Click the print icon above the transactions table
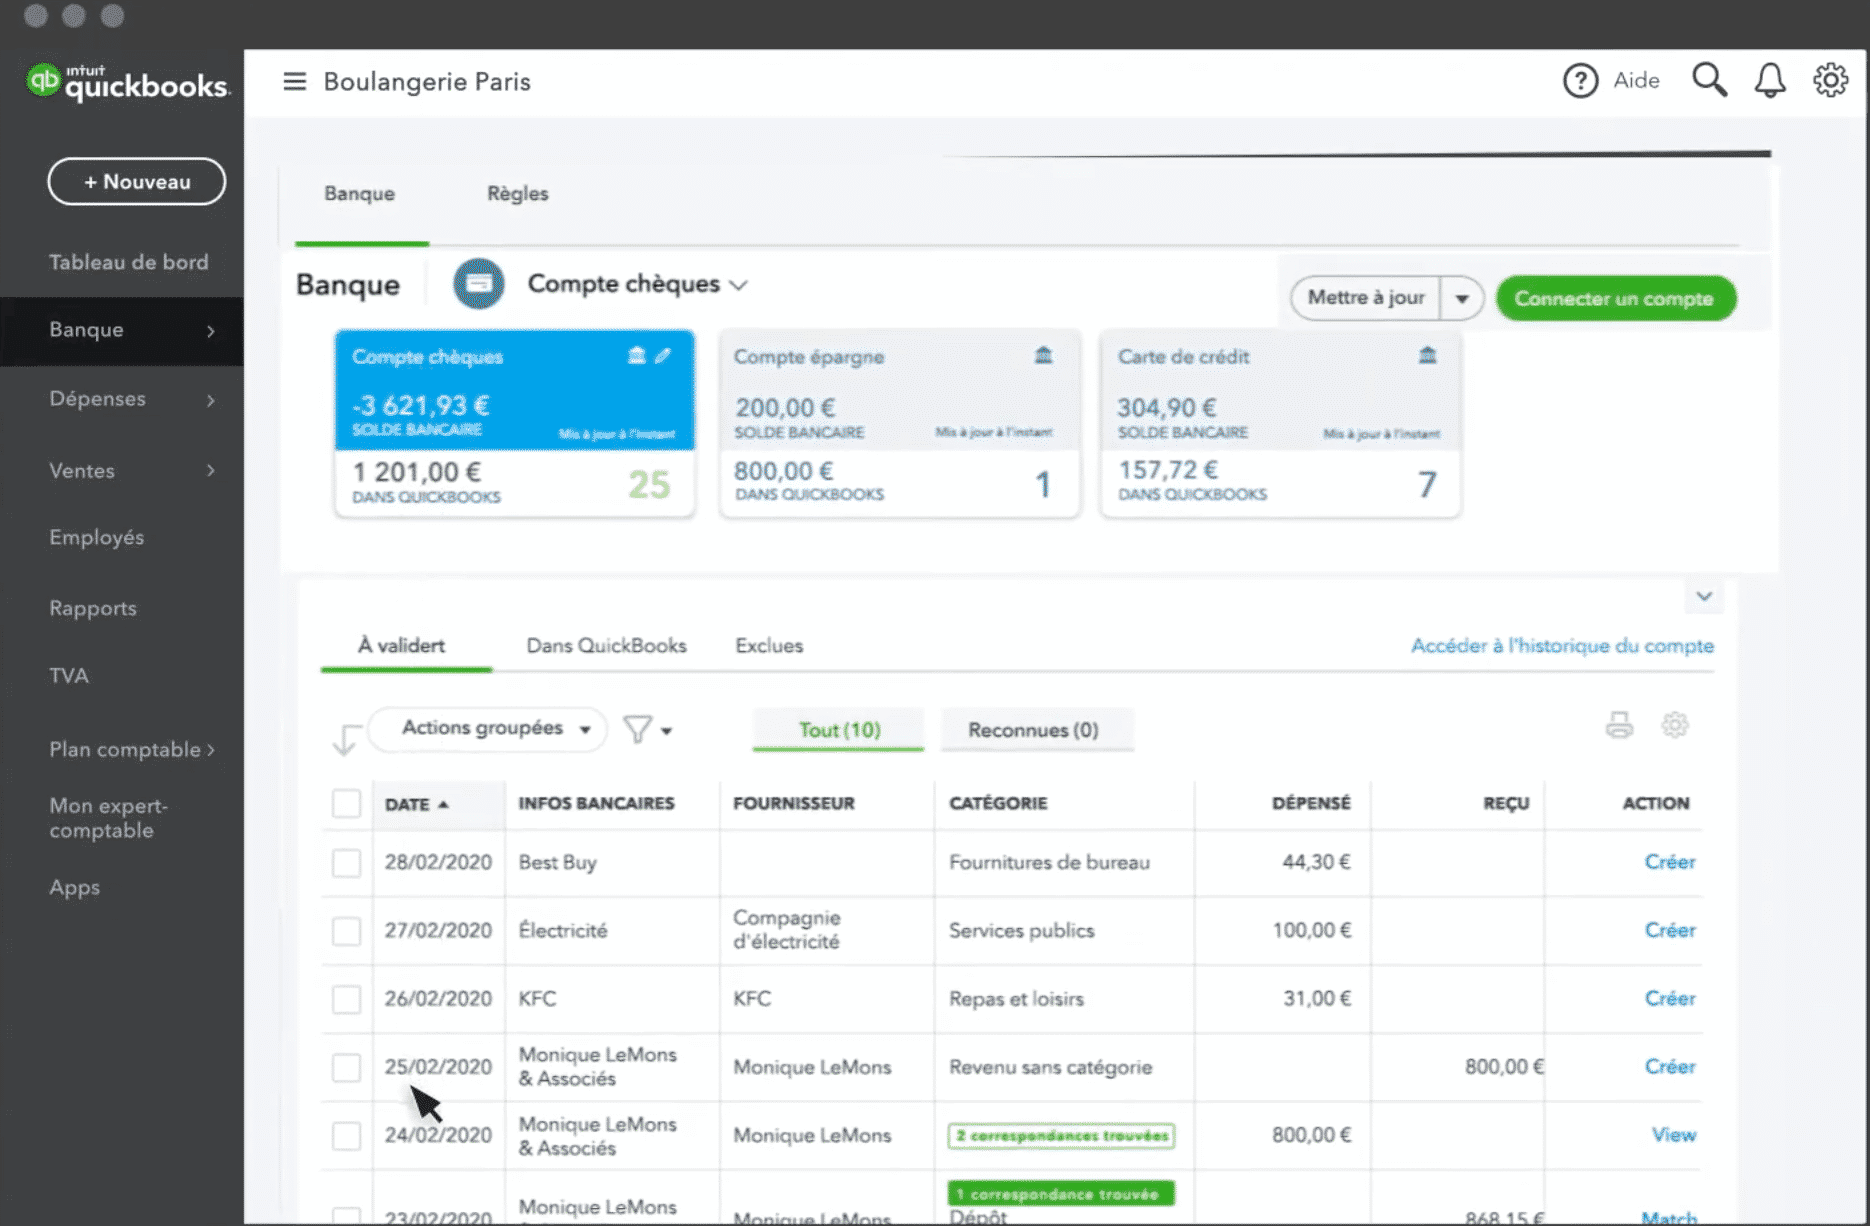 [x=1620, y=726]
